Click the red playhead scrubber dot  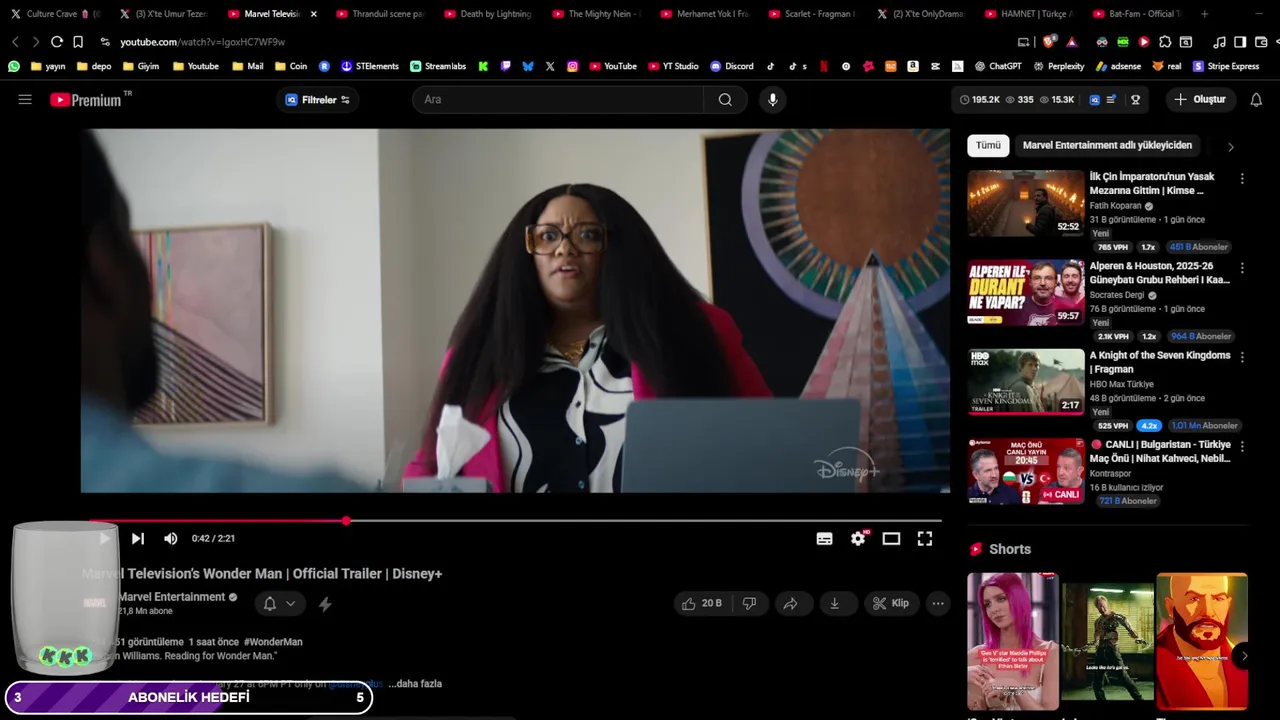pos(346,521)
